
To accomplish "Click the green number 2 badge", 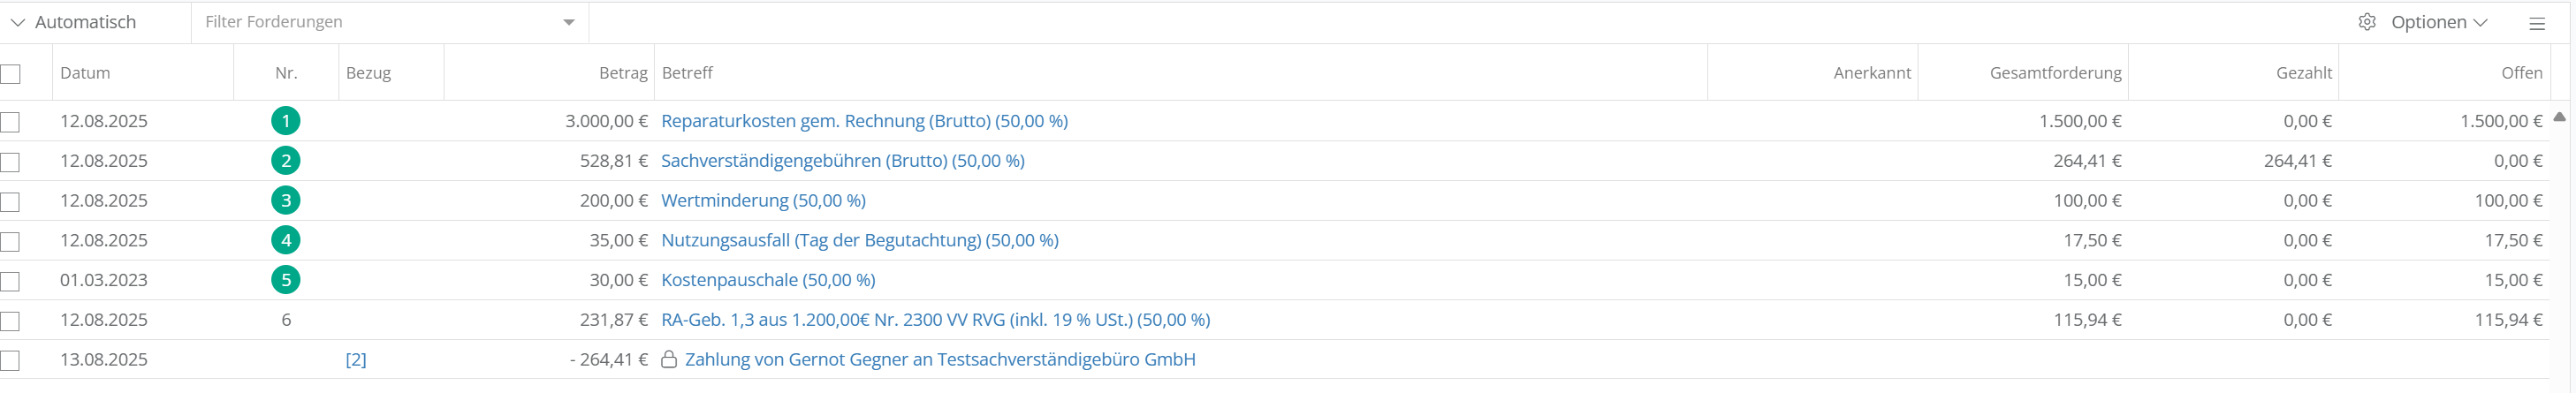I will [x=285, y=161].
